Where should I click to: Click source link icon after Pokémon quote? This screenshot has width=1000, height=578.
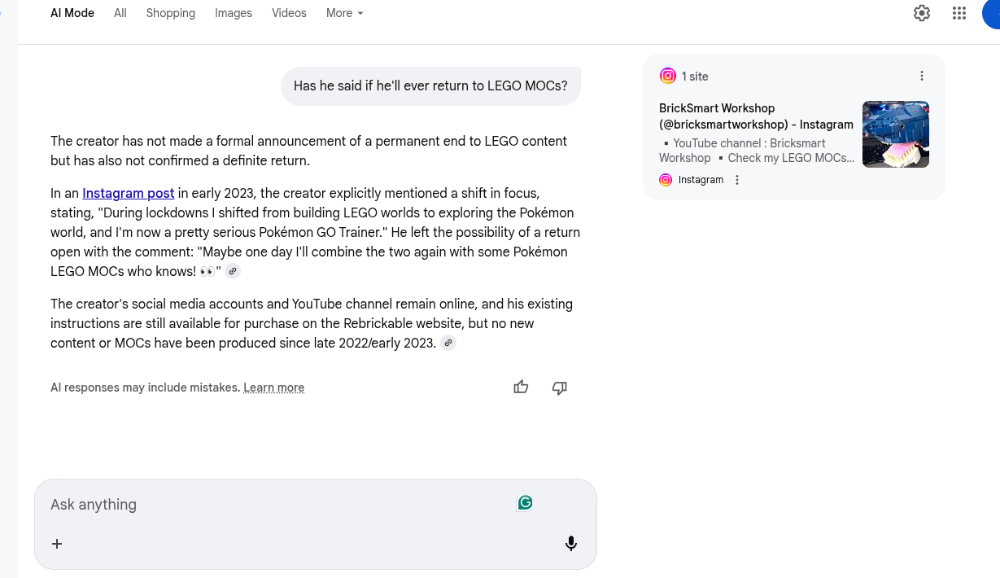(x=233, y=271)
